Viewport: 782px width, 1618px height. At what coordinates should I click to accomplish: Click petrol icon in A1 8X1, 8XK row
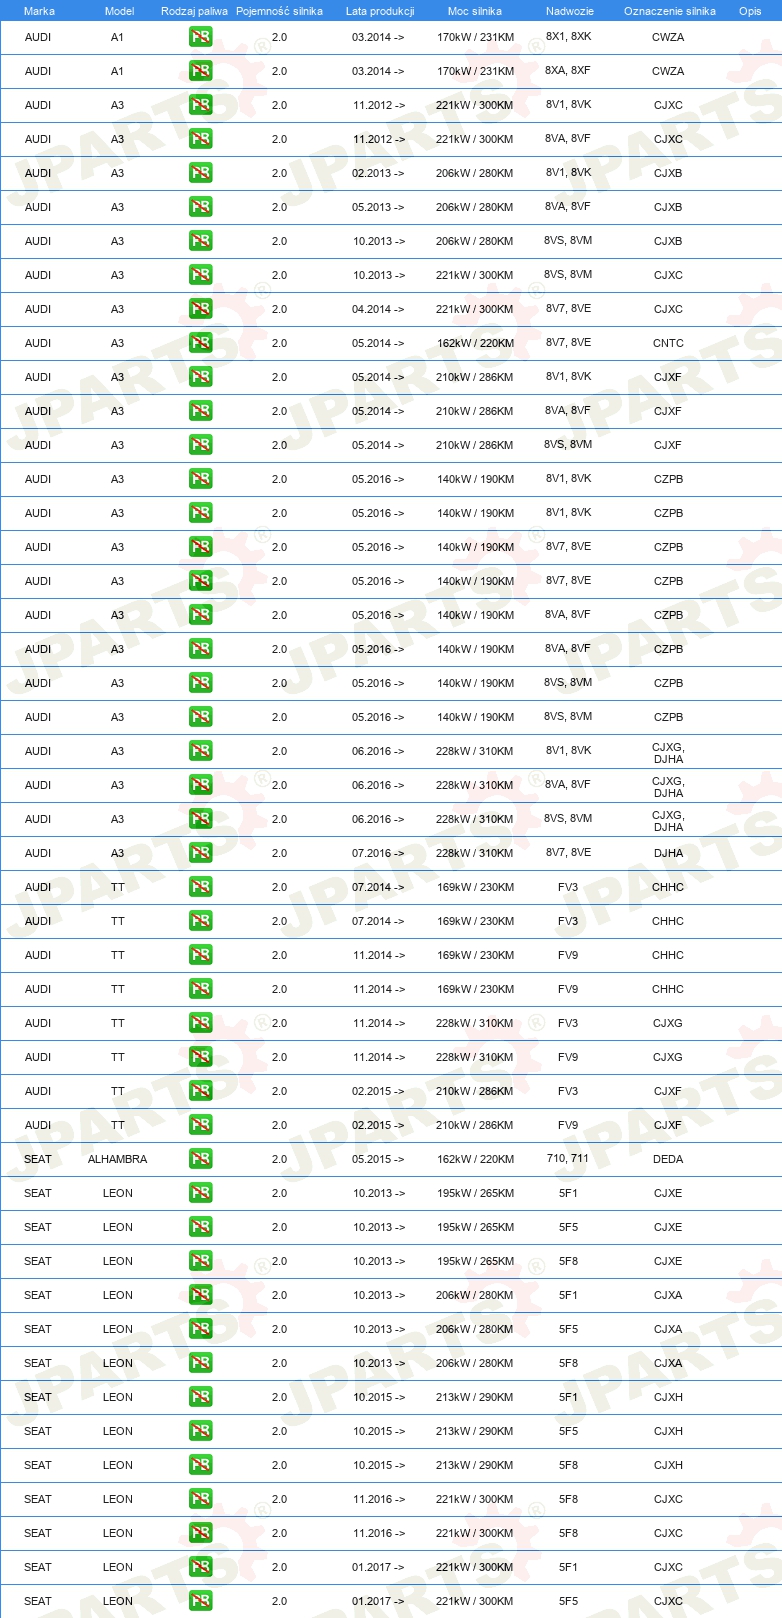[201, 37]
